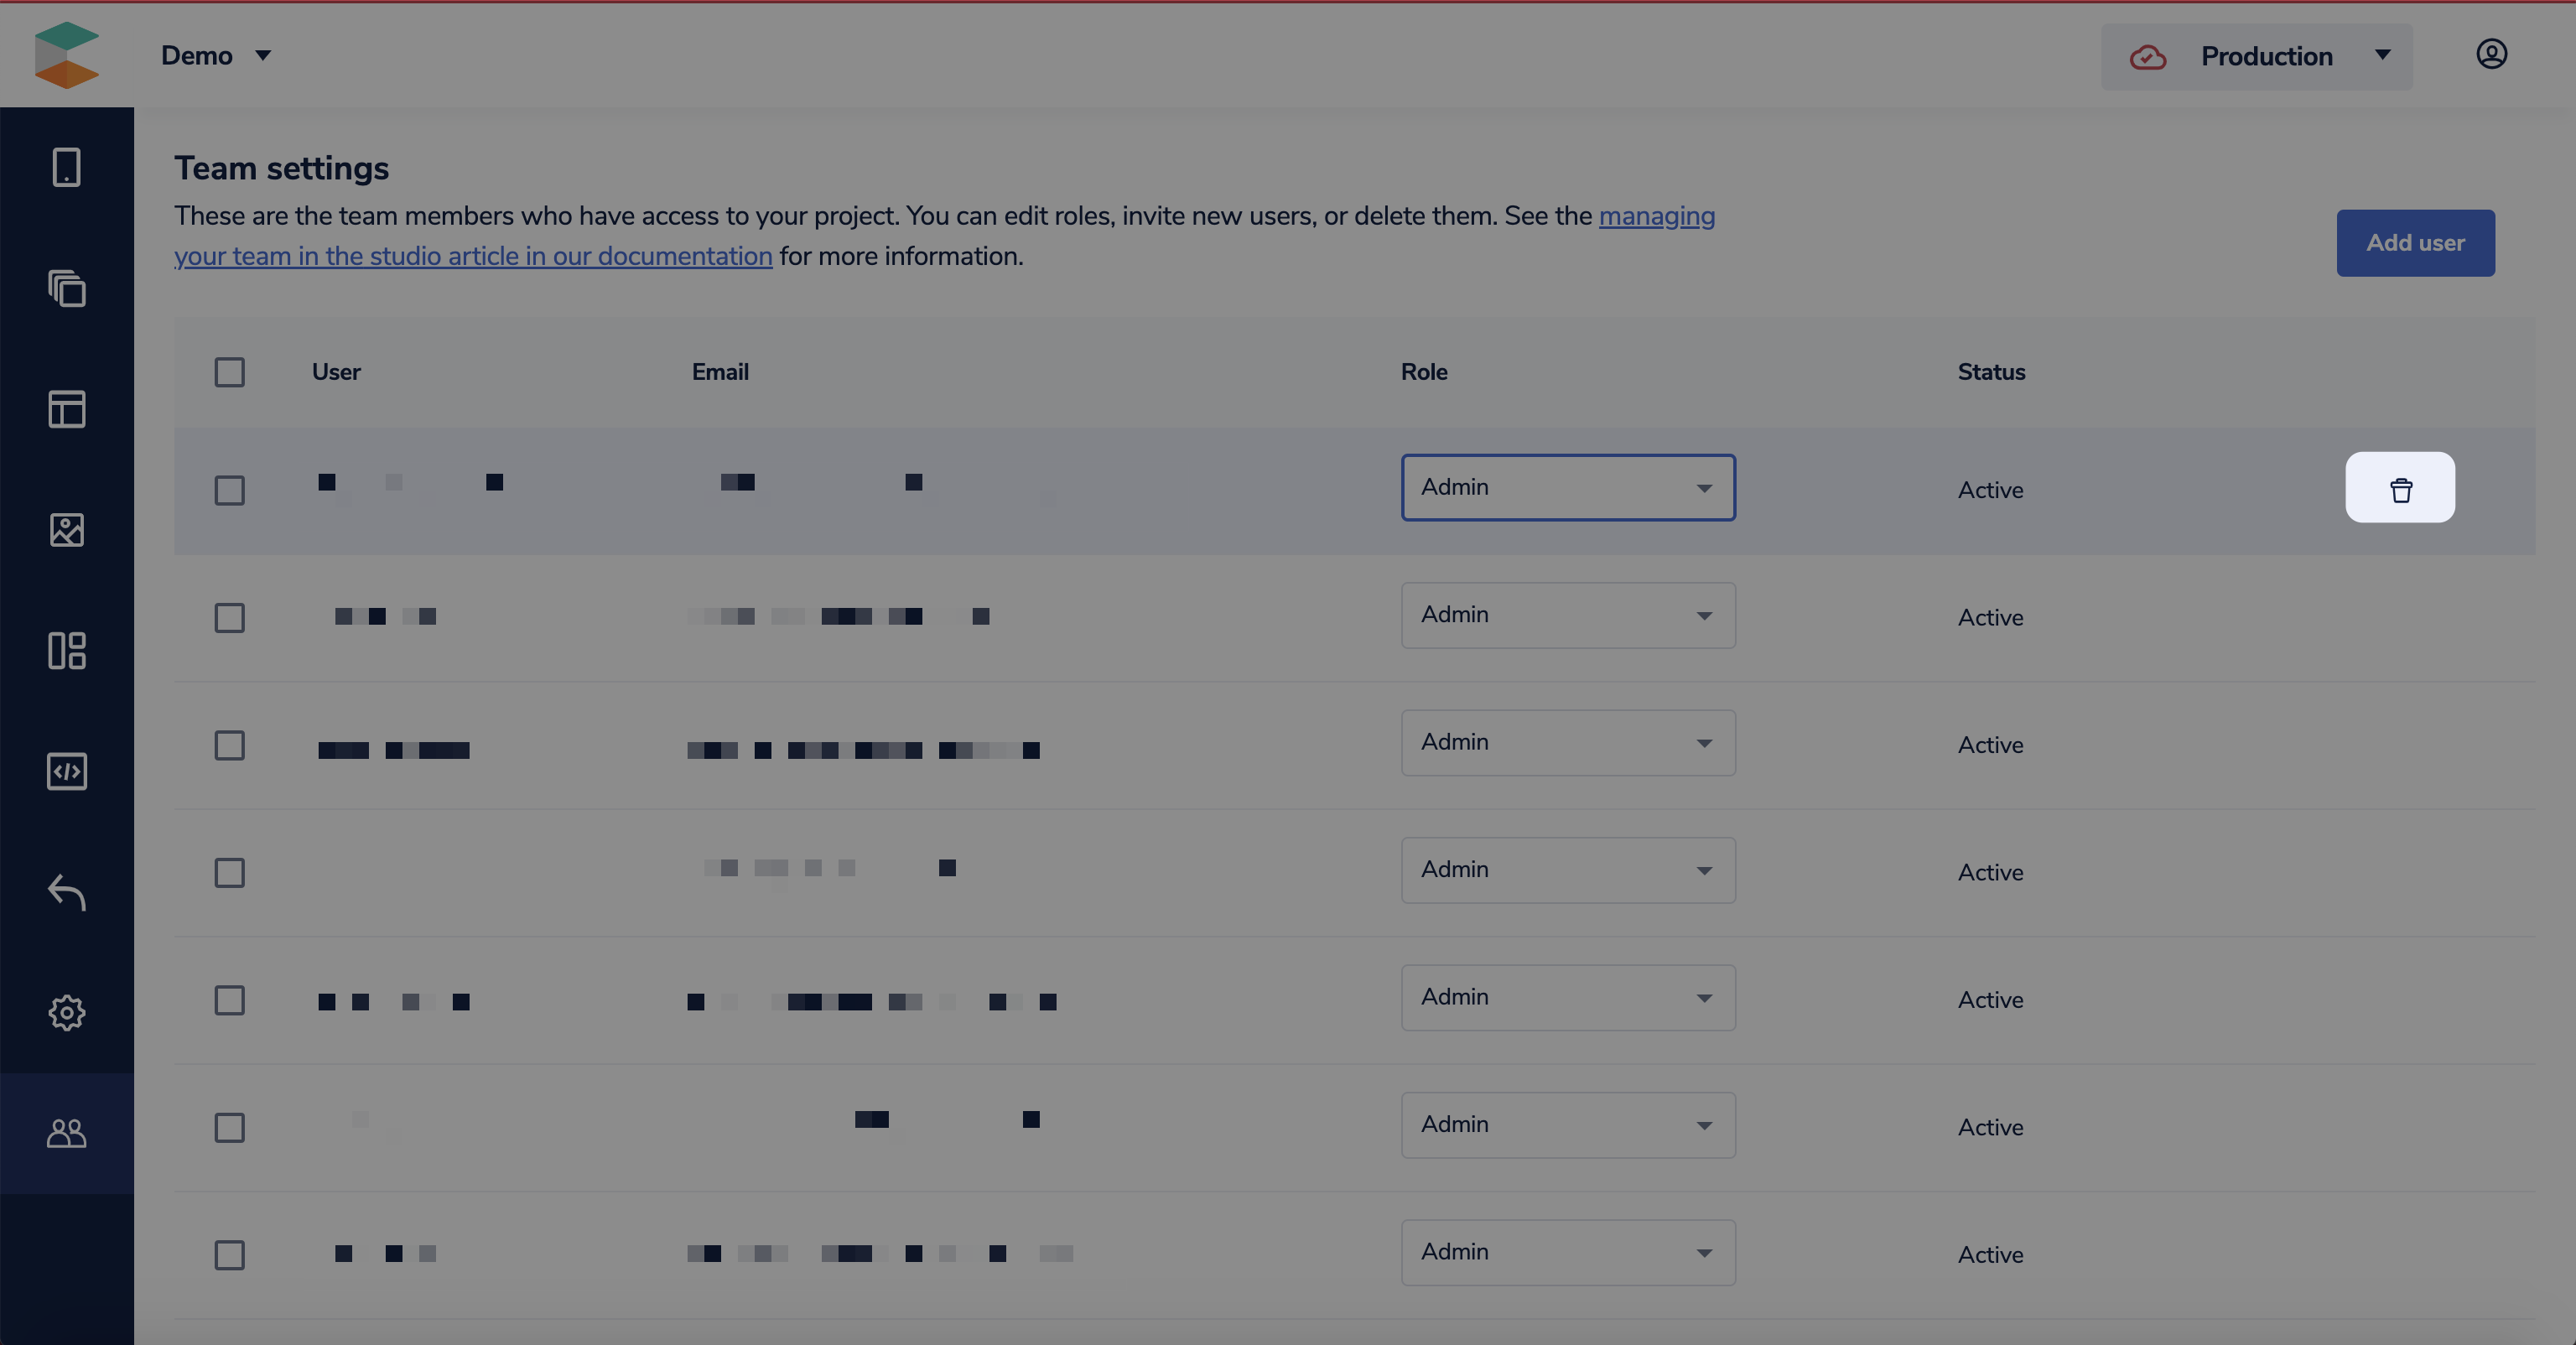Screen dimensions: 2576x1345
Task: Open the layout template icon in sidebar
Action: point(66,409)
